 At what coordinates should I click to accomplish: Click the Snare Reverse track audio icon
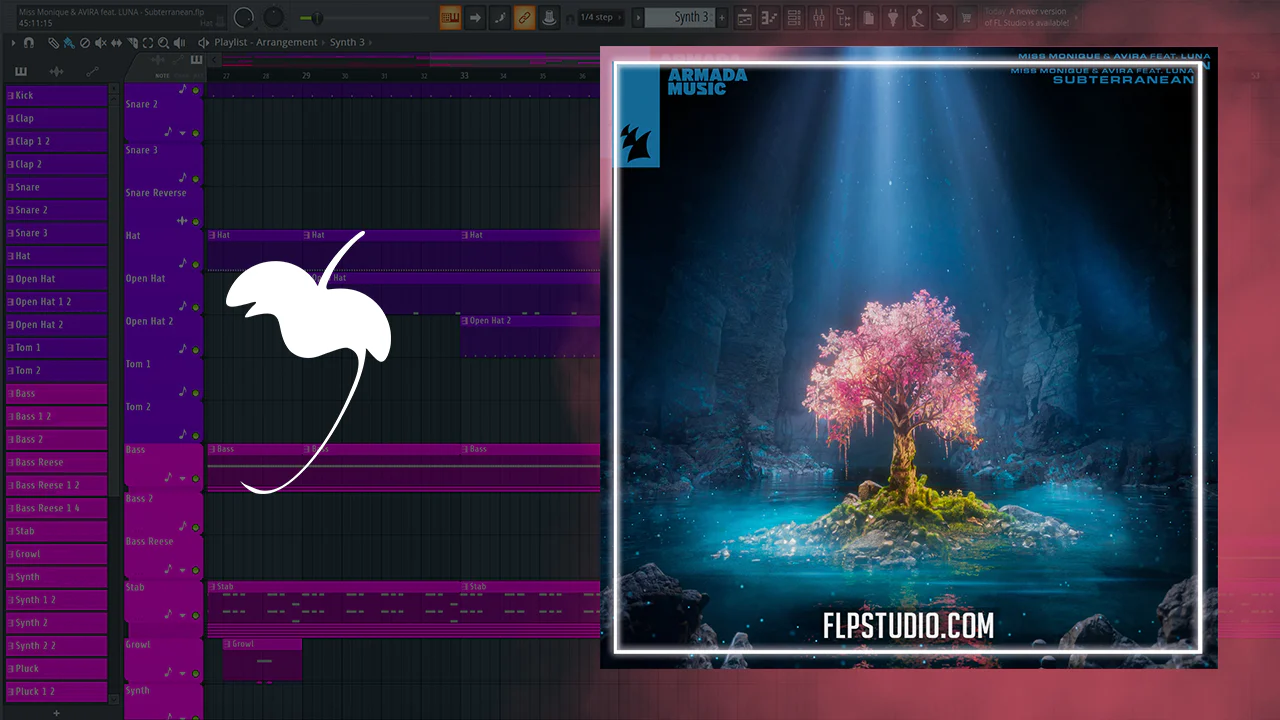click(x=182, y=221)
